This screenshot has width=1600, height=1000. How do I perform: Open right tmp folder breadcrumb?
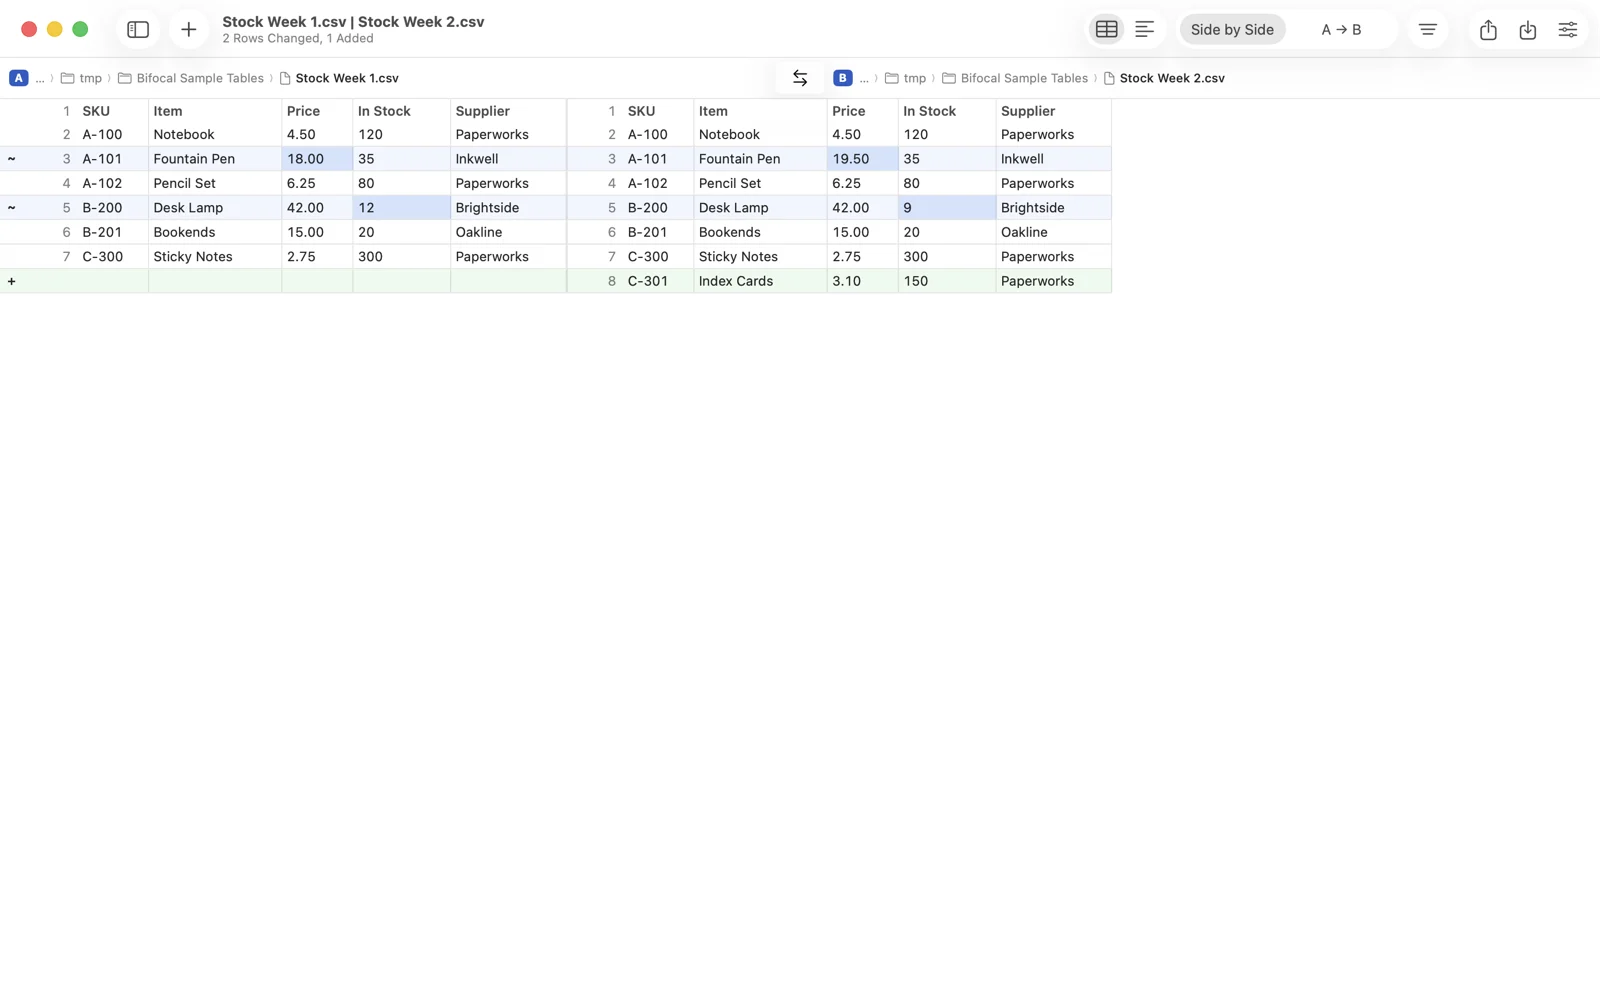pos(906,78)
